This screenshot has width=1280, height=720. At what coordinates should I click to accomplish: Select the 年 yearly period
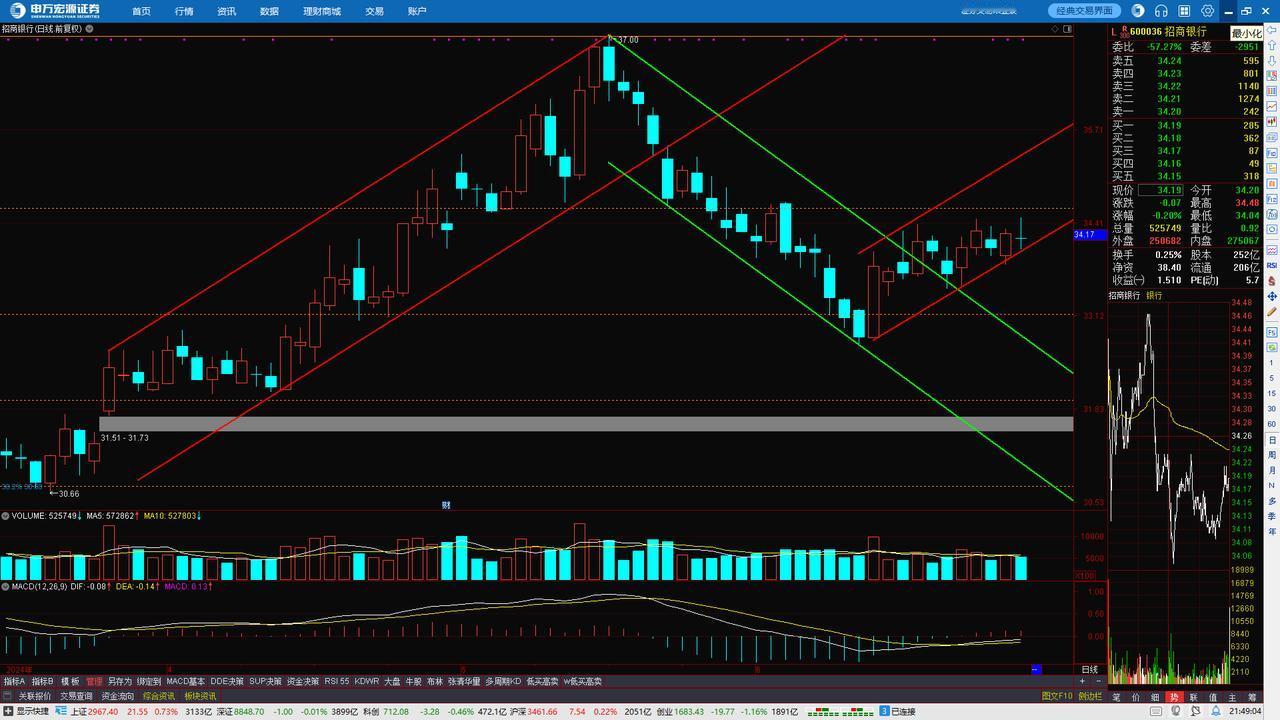pos(1272,531)
